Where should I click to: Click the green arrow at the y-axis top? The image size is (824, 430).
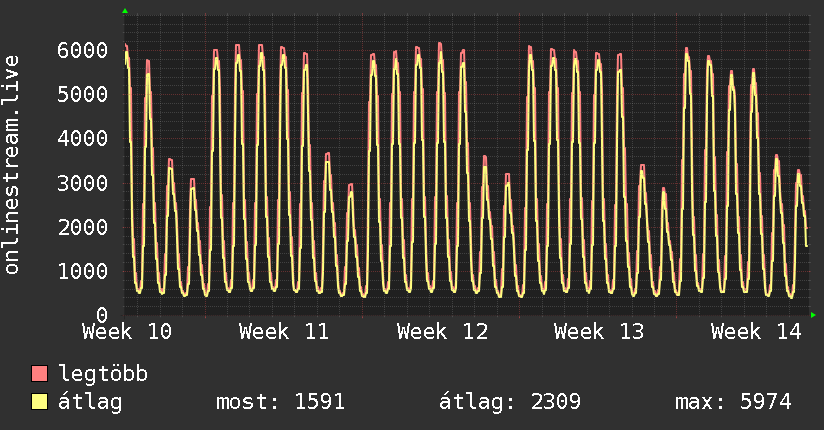pos(125,11)
